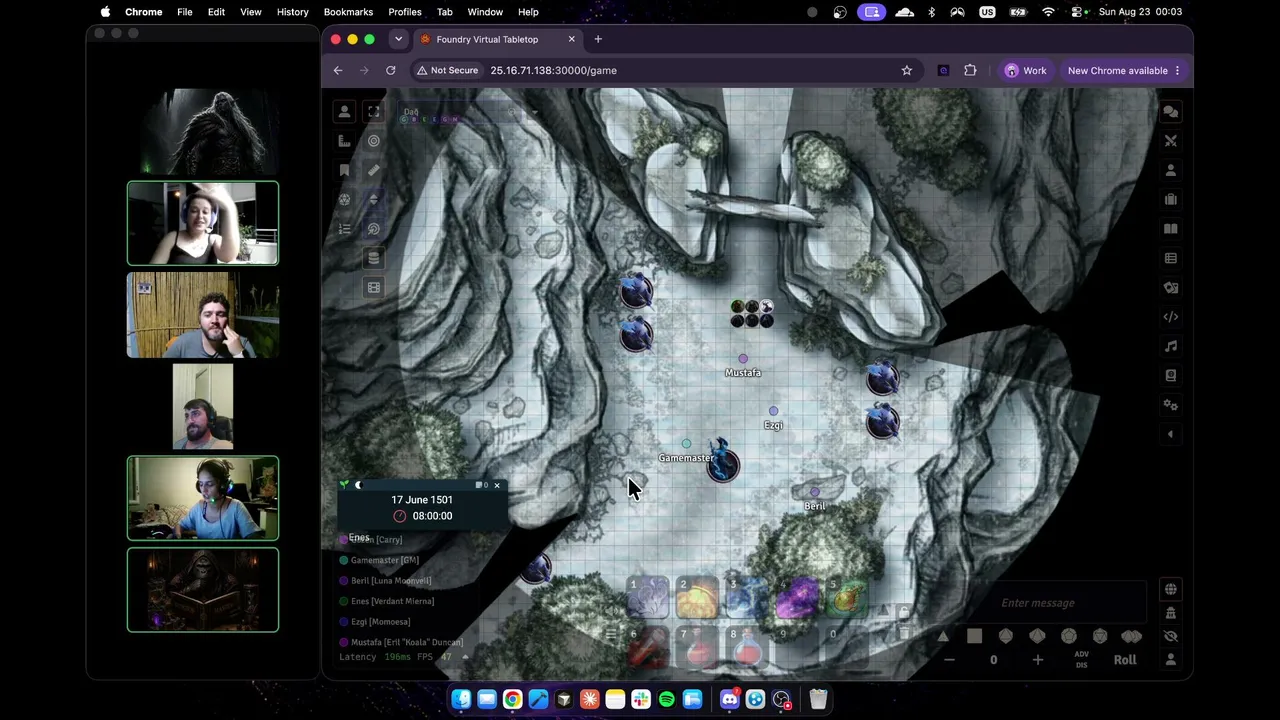Open the Measurement Templates ruler controls
This screenshot has width=1280, height=720.
344,141
